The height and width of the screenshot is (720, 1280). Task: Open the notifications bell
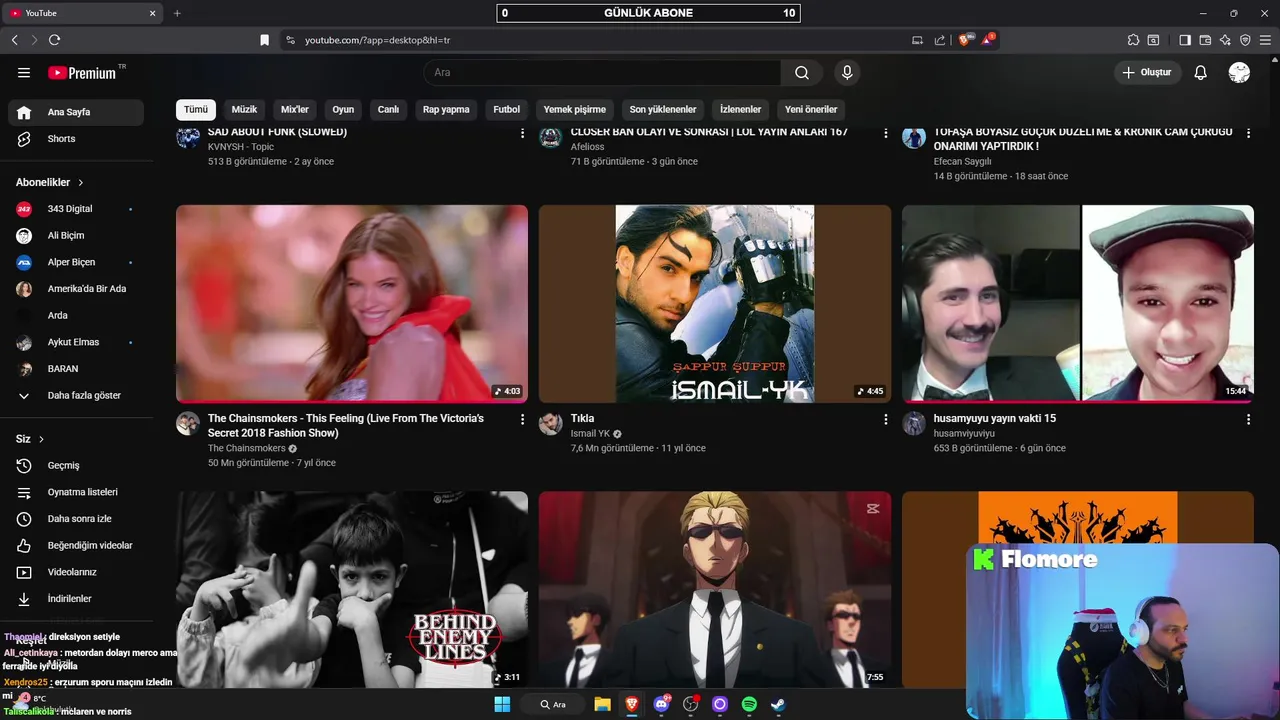tap(1201, 73)
